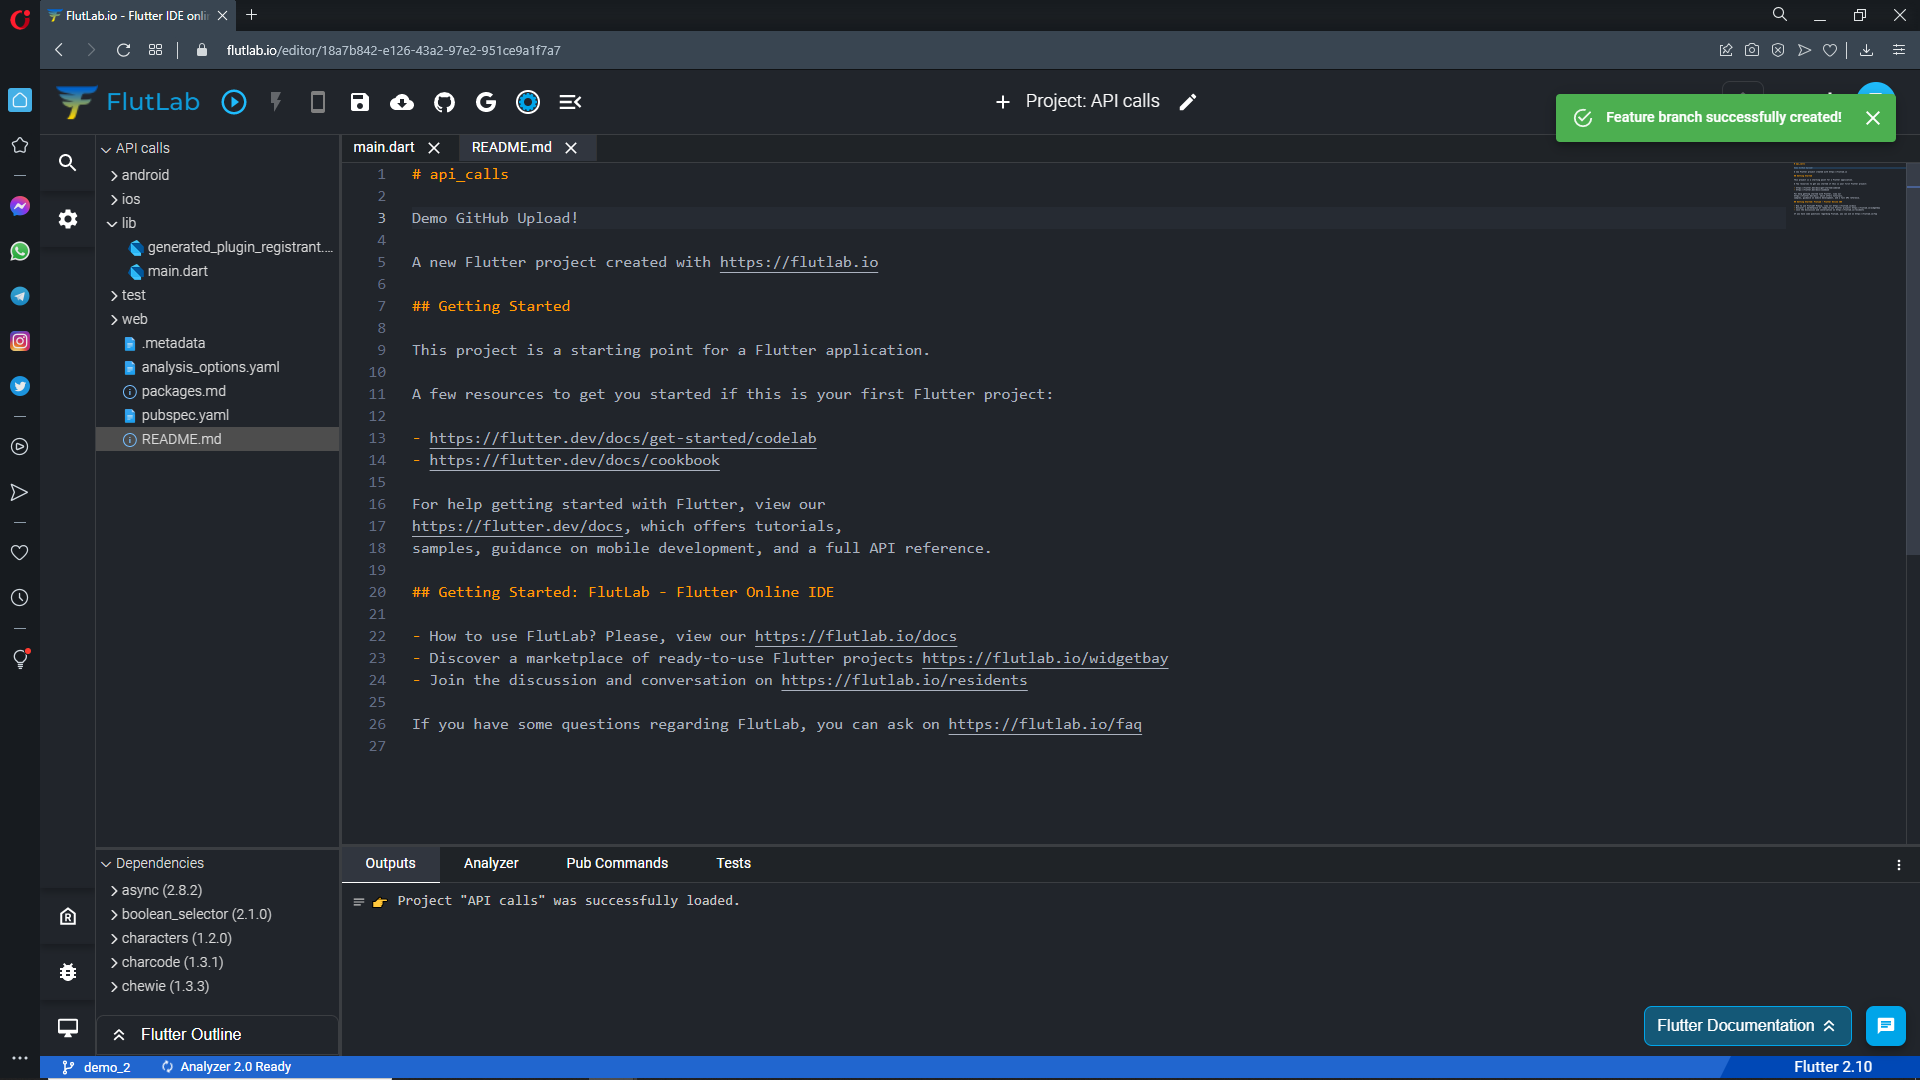Open outputs panel three-dot menu
The image size is (1920, 1080).
pos(1899,865)
